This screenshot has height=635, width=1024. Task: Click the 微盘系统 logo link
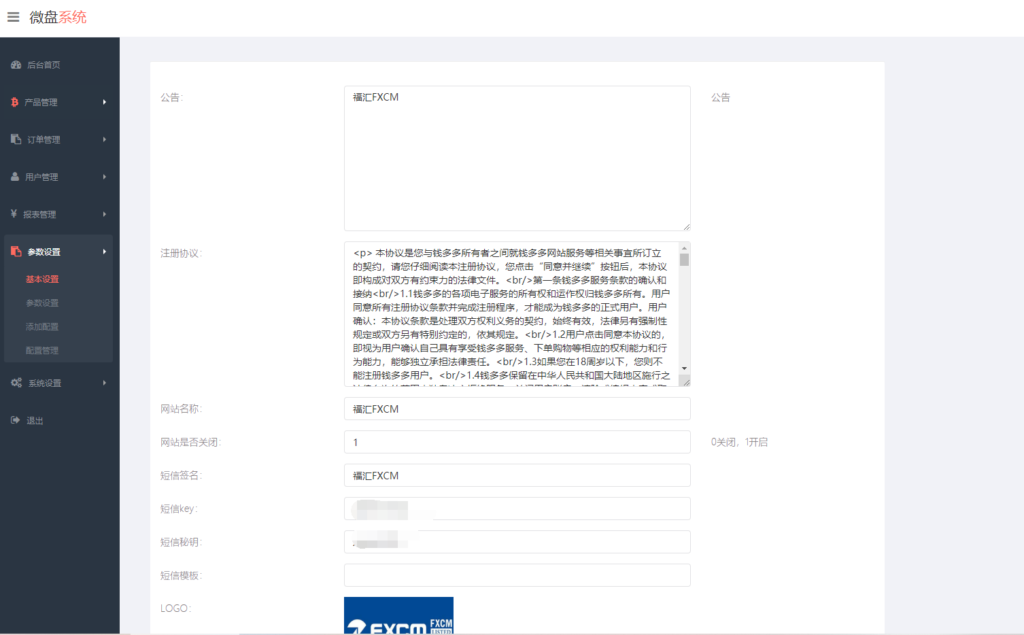point(58,17)
